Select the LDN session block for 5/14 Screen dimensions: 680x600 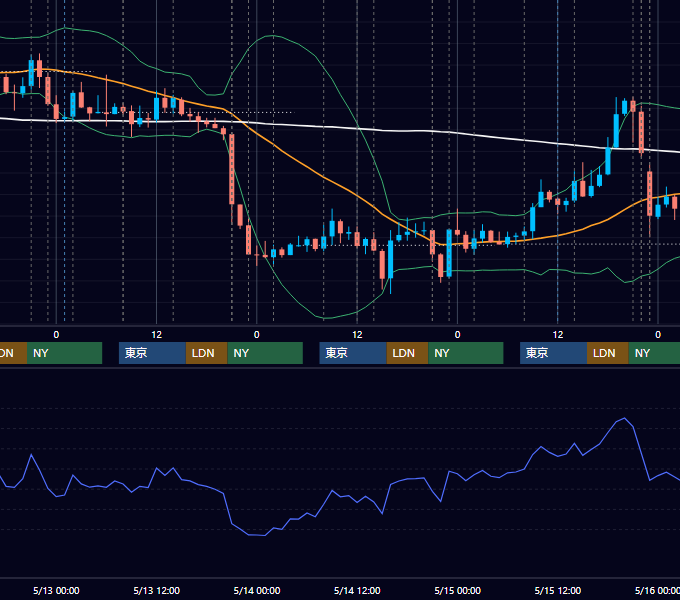click(407, 353)
